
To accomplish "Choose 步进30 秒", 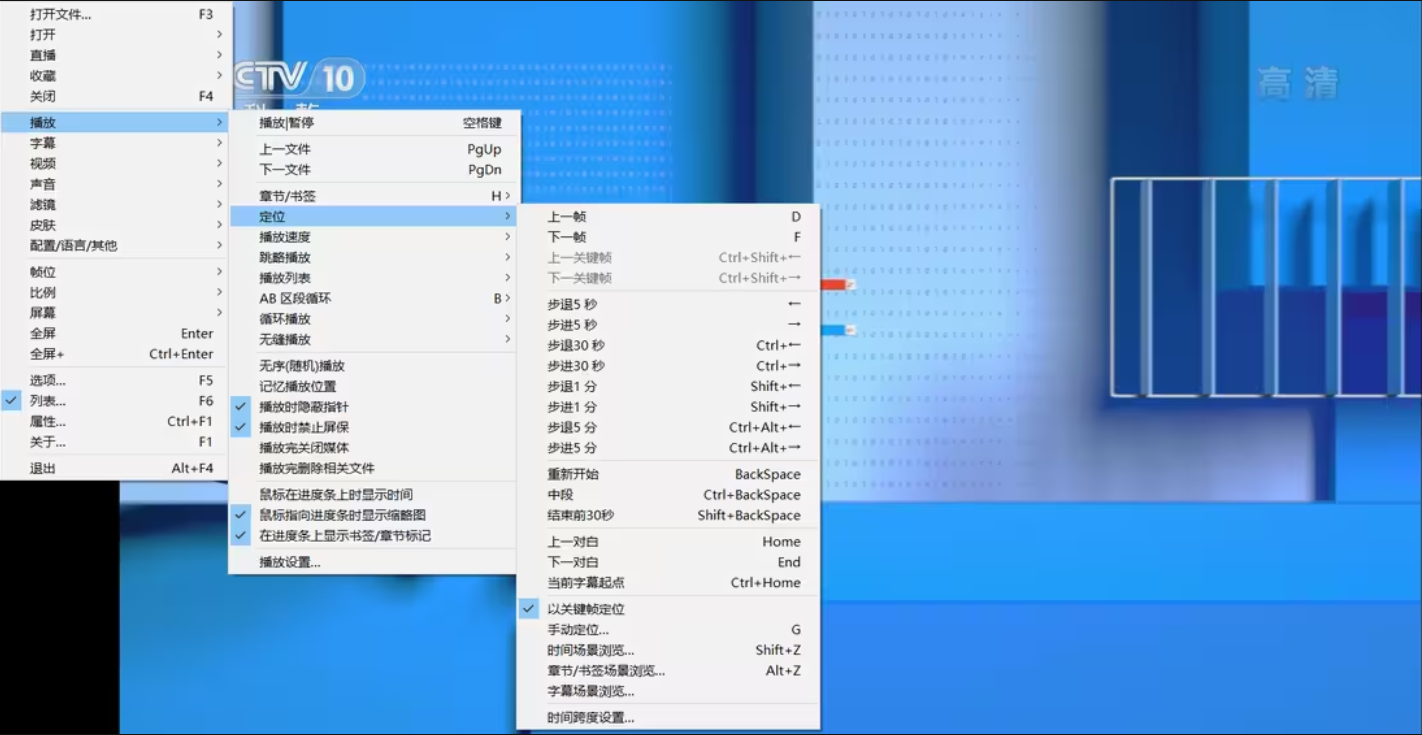I will (x=668, y=366).
